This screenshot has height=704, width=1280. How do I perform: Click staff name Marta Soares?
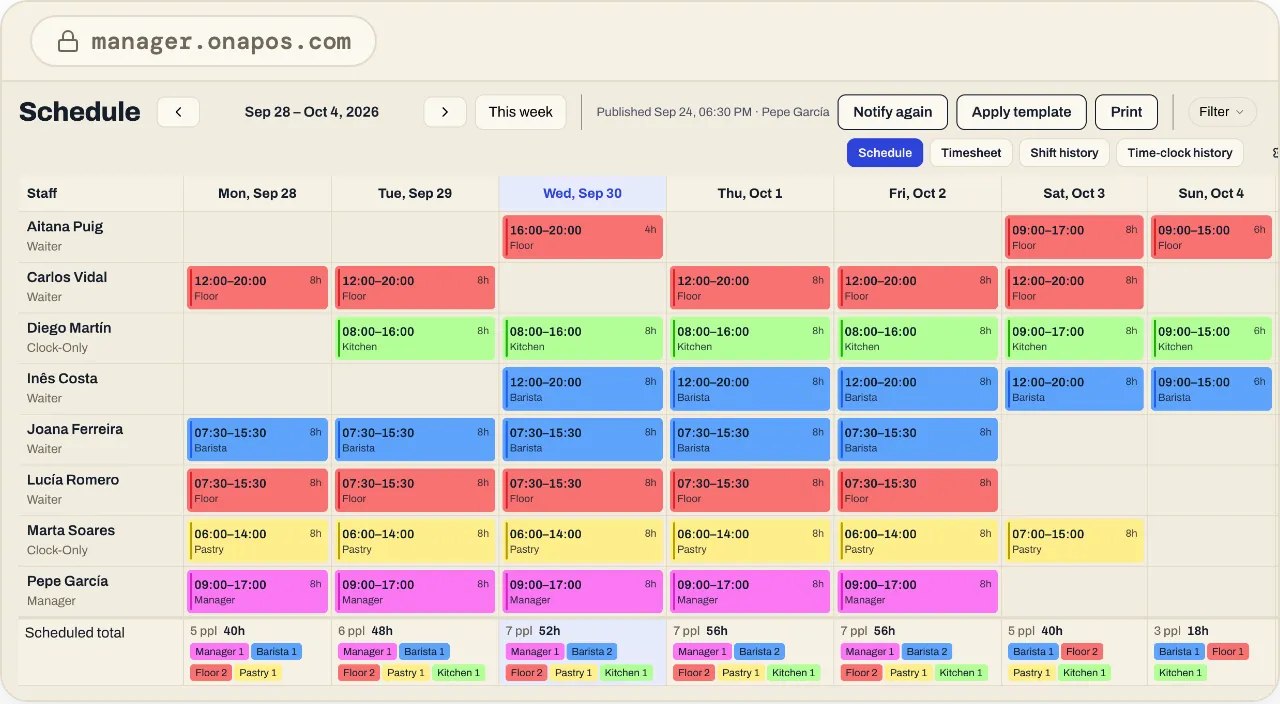coord(71,530)
